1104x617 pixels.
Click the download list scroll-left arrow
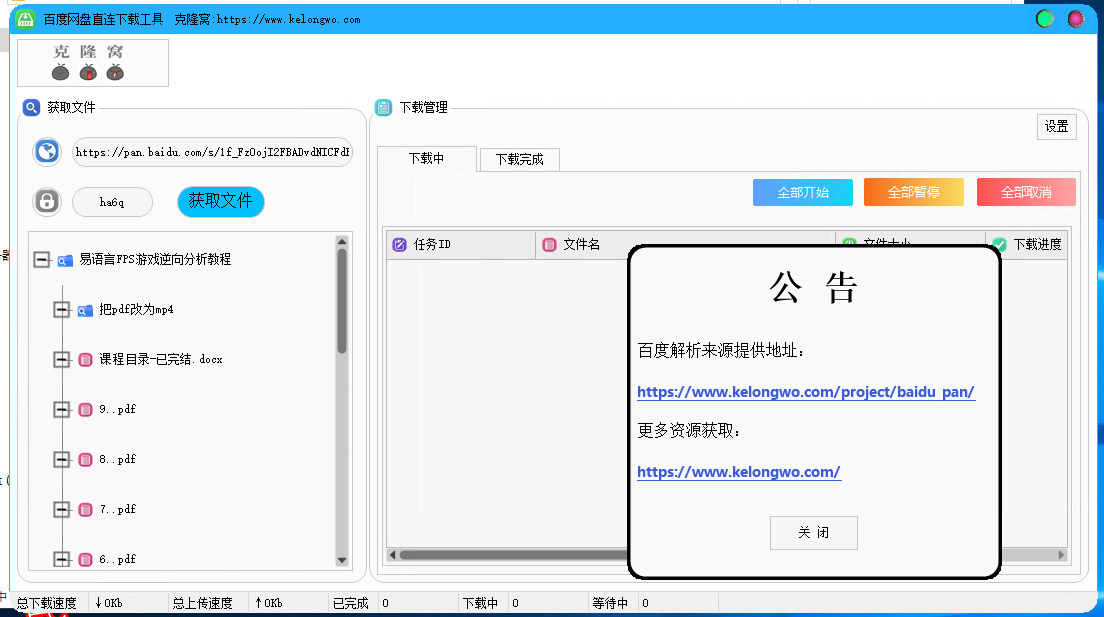pos(392,555)
